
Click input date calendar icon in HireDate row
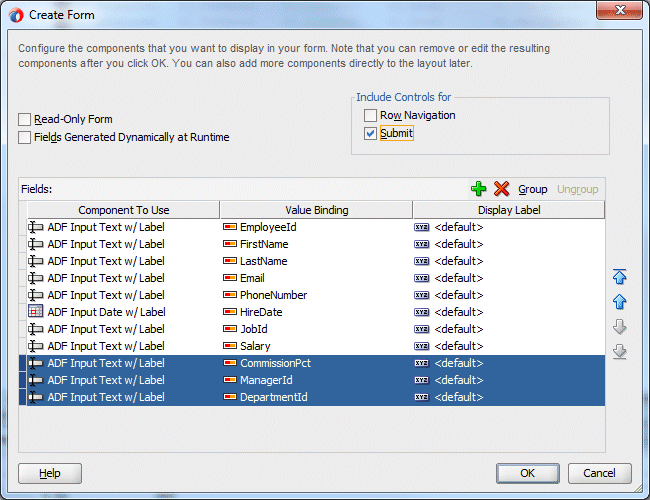click(x=36, y=311)
